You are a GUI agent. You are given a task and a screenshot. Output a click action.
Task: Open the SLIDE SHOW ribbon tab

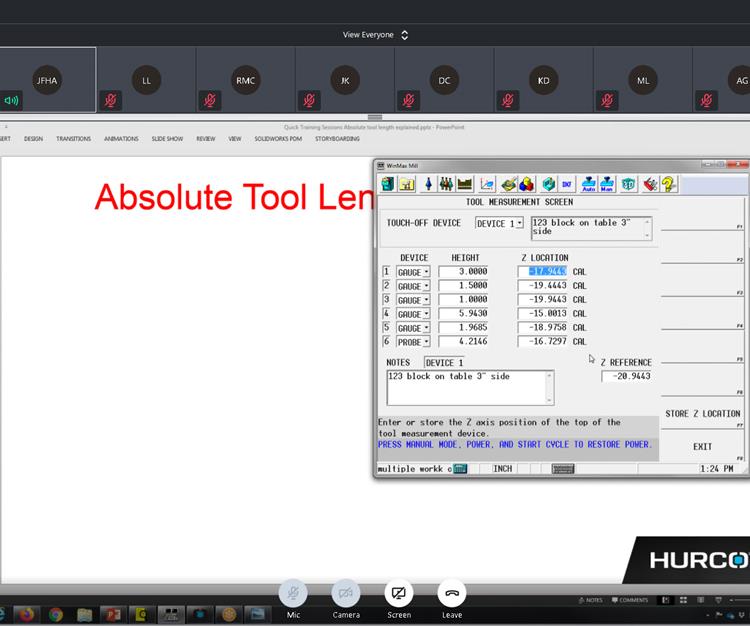point(167,139)
